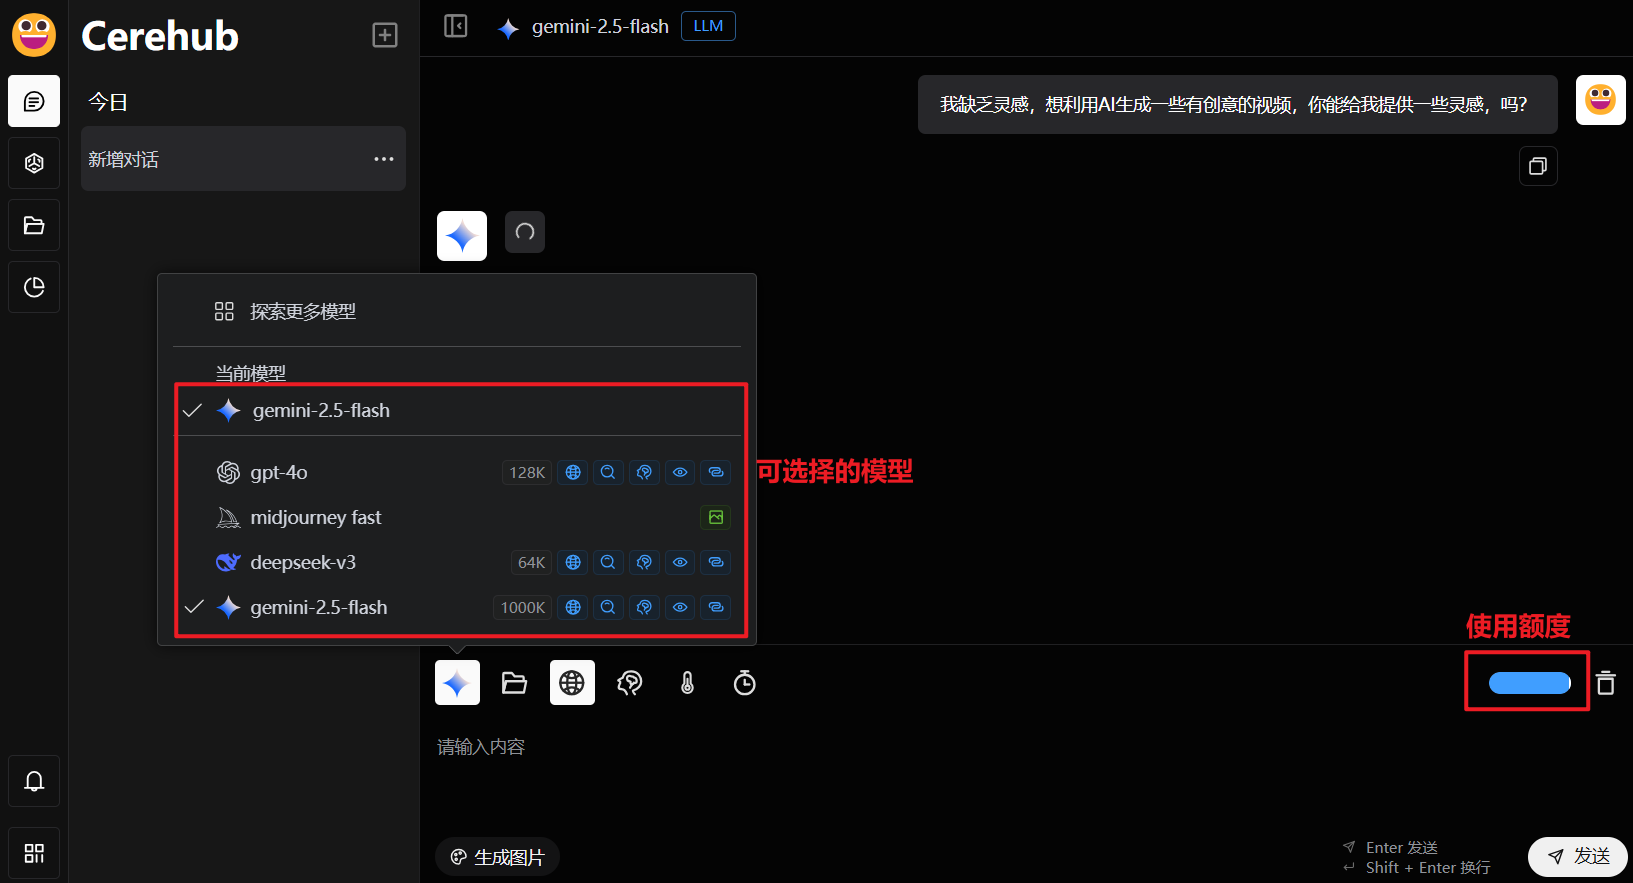
Task: Open options menu for 新增对话
Action: [384, 159]
